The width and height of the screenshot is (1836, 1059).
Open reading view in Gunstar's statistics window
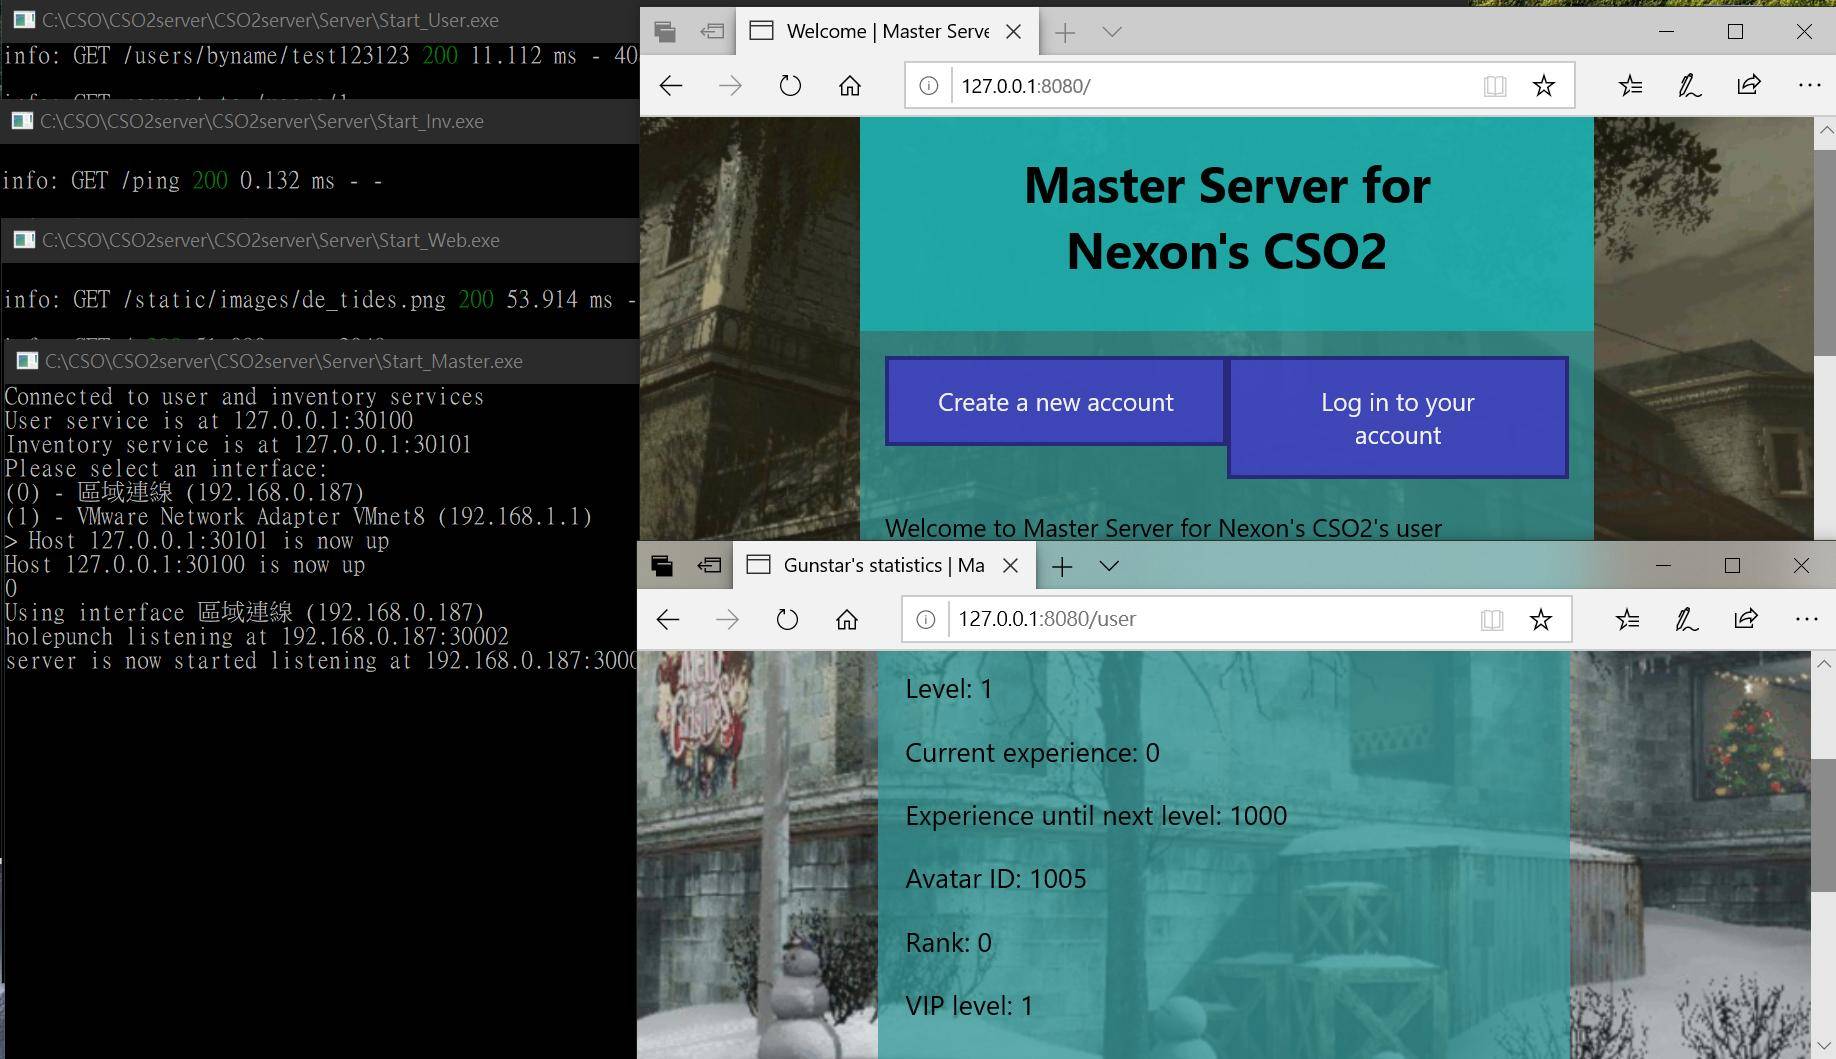(x=1492, y=620)
